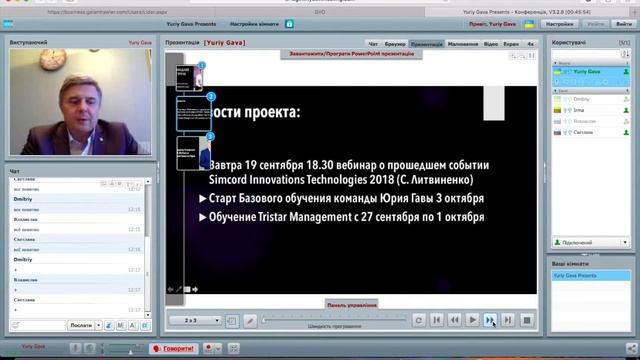Click the Послати send button
This screenshot has width=640, height=360.
pyautogui.click(x=81, y=325)
